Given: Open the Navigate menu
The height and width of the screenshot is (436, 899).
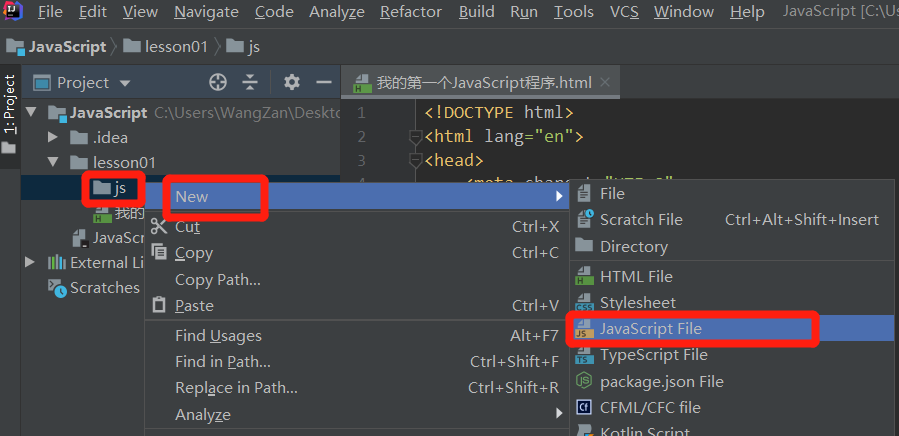Looking at the screenshot, I should click(206, 11).
